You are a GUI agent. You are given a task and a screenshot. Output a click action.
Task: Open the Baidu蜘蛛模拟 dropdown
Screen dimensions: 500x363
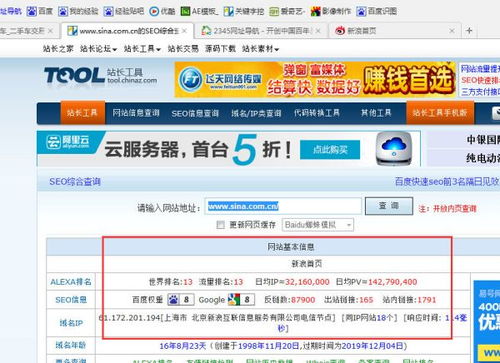(318, 225)
